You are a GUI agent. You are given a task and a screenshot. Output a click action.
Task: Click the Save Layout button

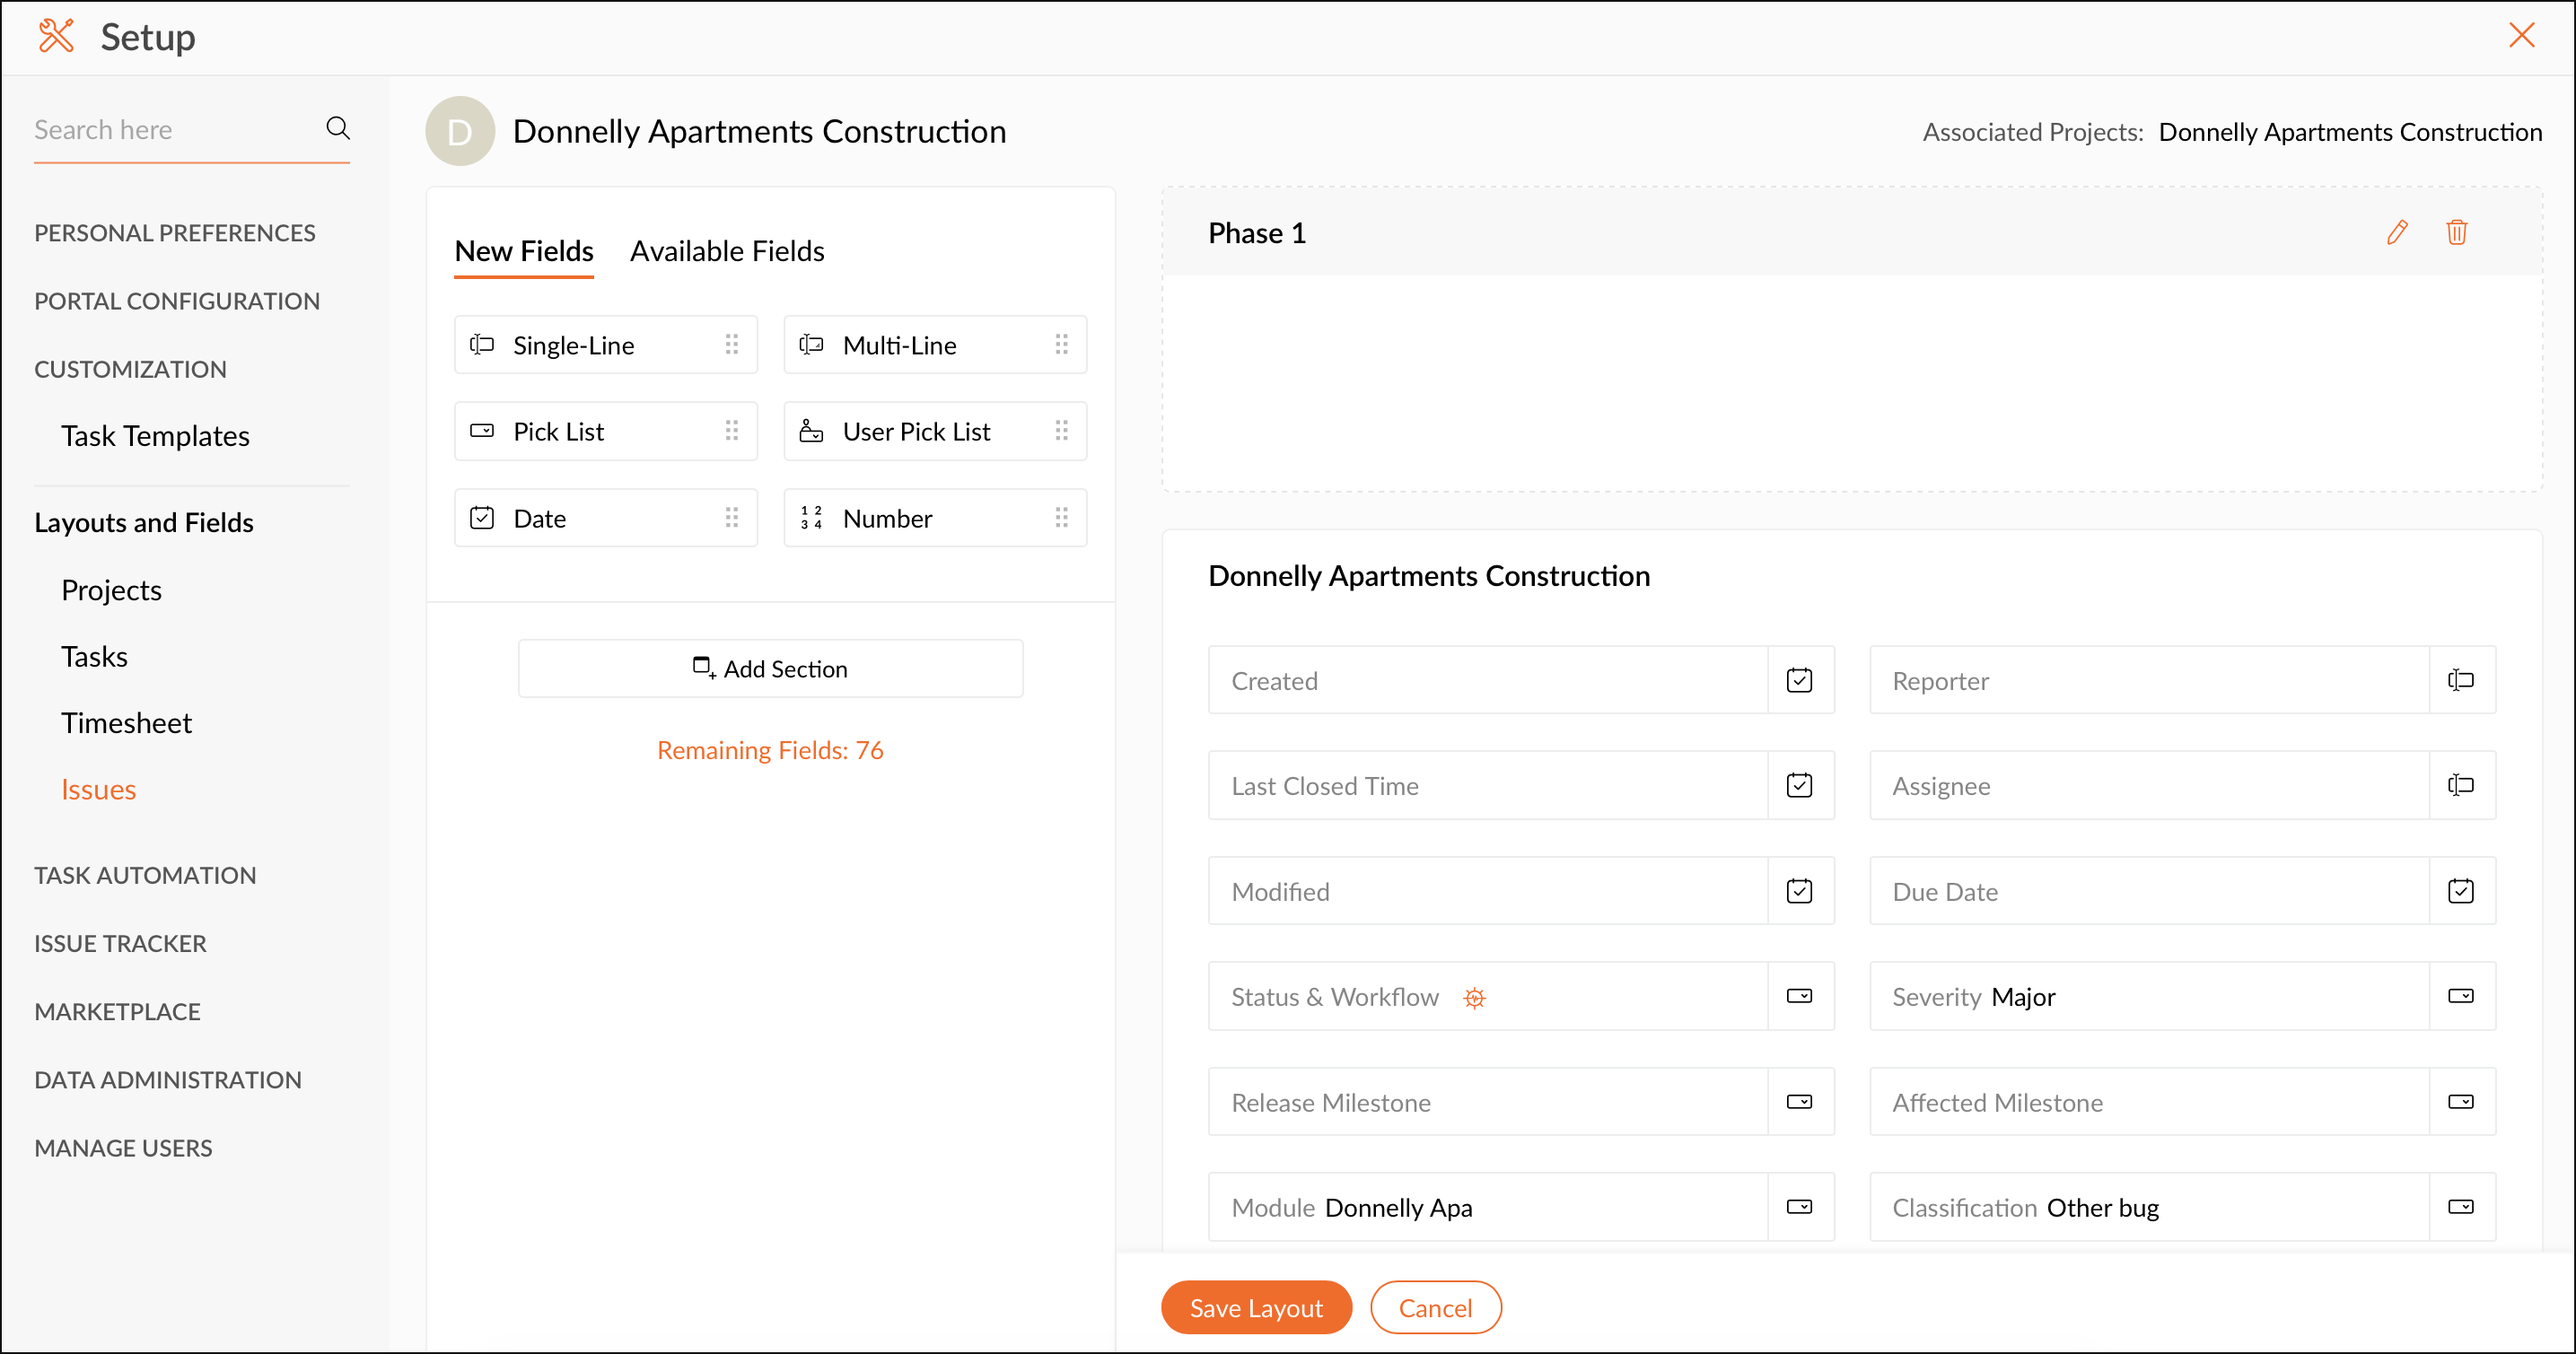point(1255,1307)
